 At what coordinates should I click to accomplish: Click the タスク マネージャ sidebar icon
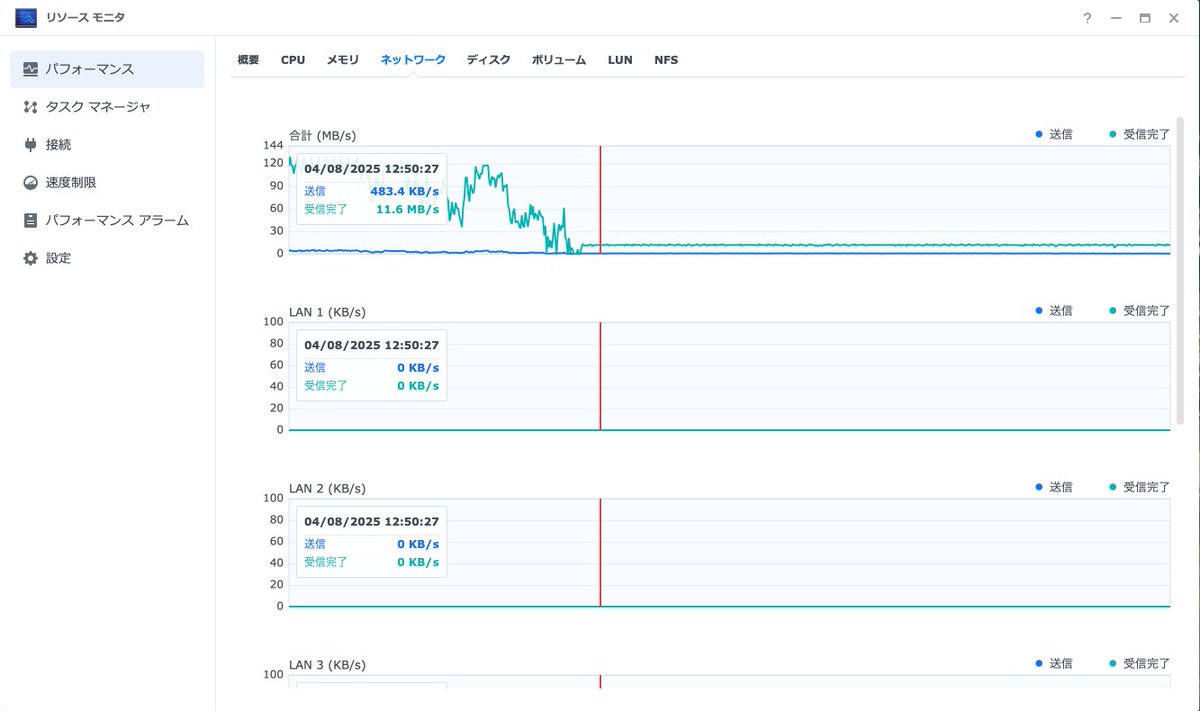30,107
